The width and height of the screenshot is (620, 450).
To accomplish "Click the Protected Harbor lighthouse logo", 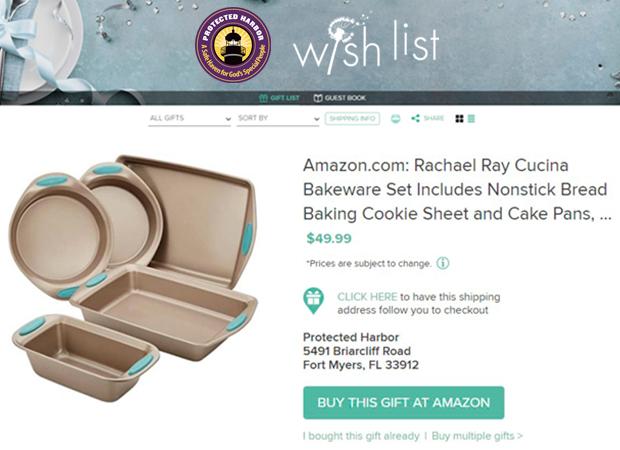I will (x=233, y=45).
